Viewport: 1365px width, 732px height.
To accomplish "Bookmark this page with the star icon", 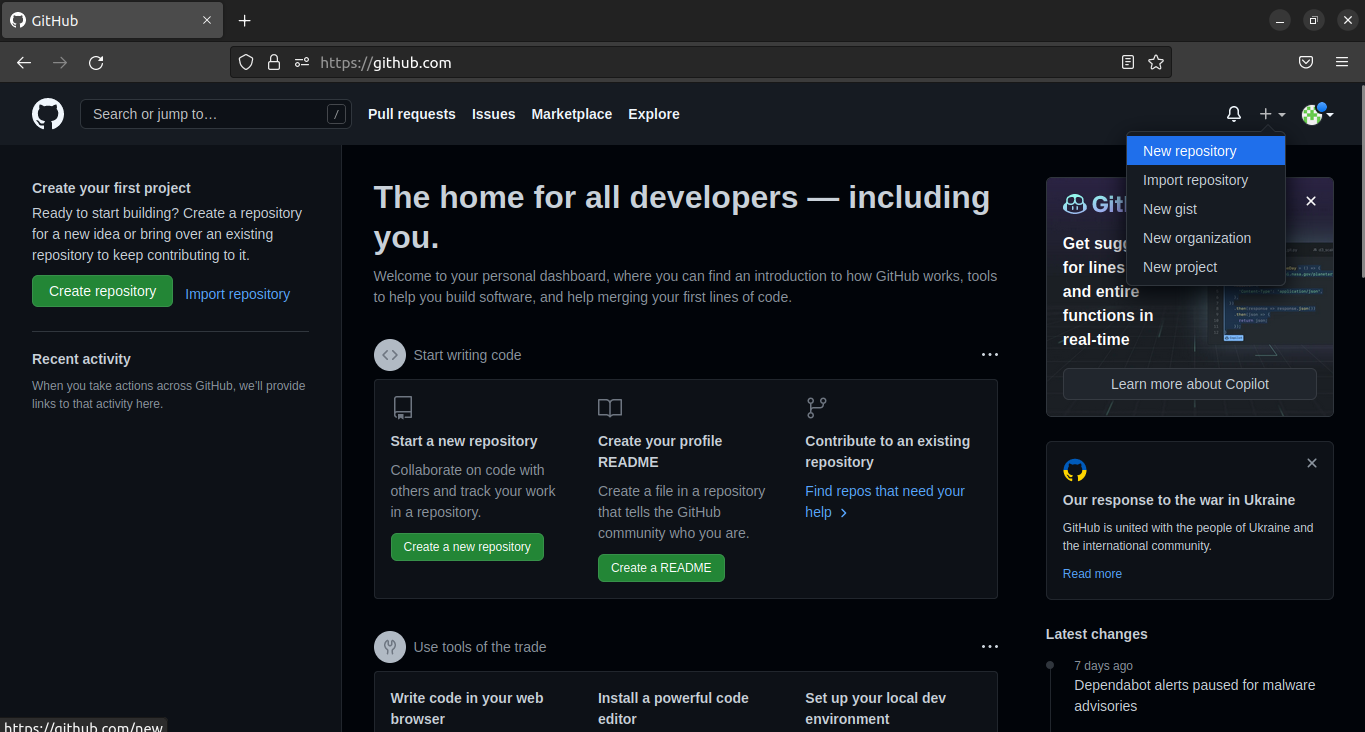I will tap(1156, 62).
